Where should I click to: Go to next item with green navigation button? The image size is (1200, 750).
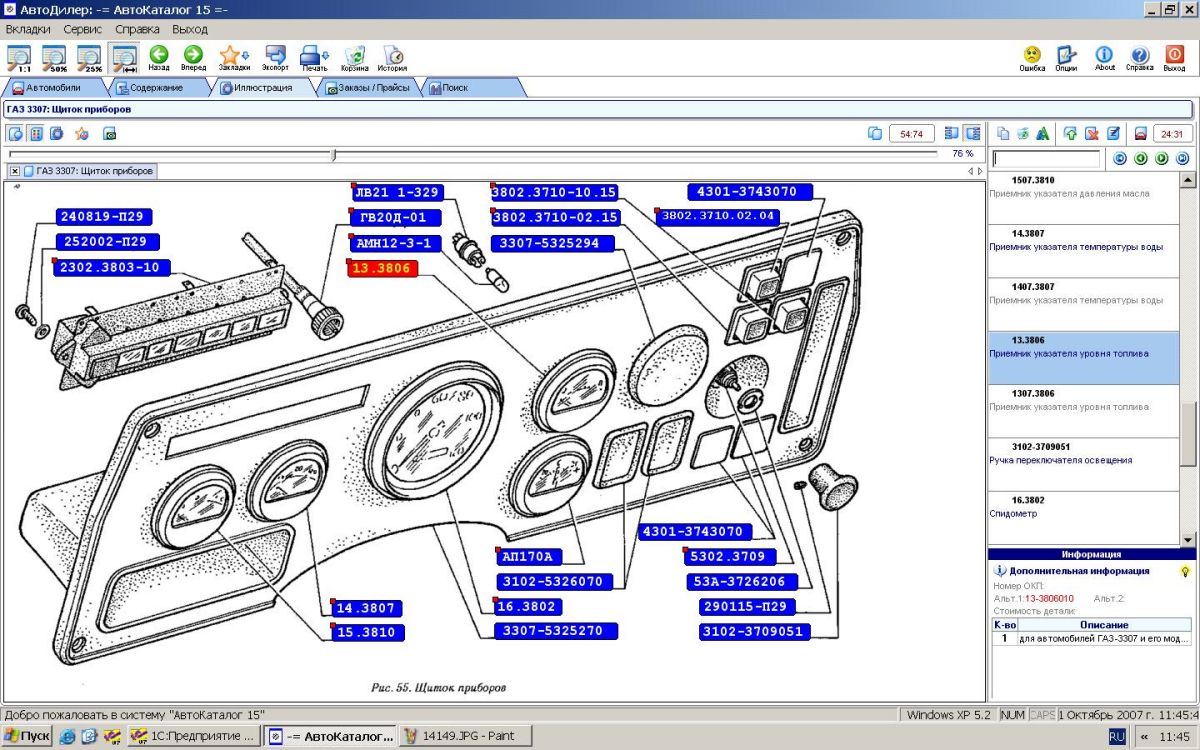[1162, 158]
